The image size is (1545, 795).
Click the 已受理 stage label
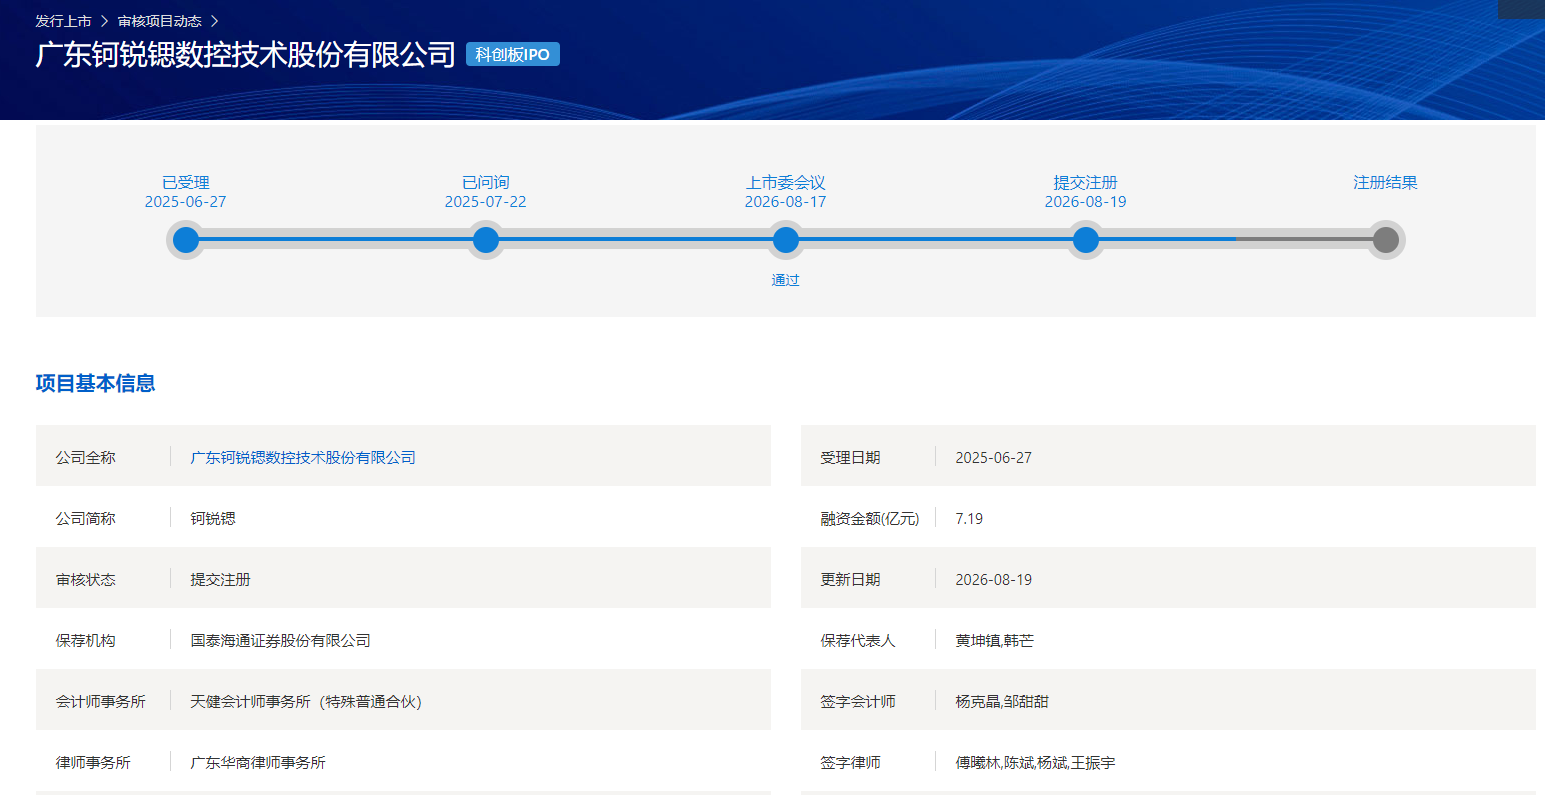(x=186, y=183)
